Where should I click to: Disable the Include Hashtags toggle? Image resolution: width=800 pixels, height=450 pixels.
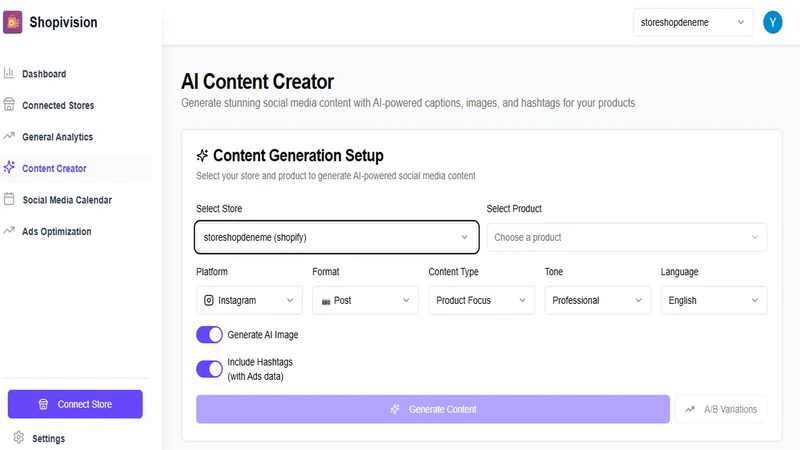[209, 369]
